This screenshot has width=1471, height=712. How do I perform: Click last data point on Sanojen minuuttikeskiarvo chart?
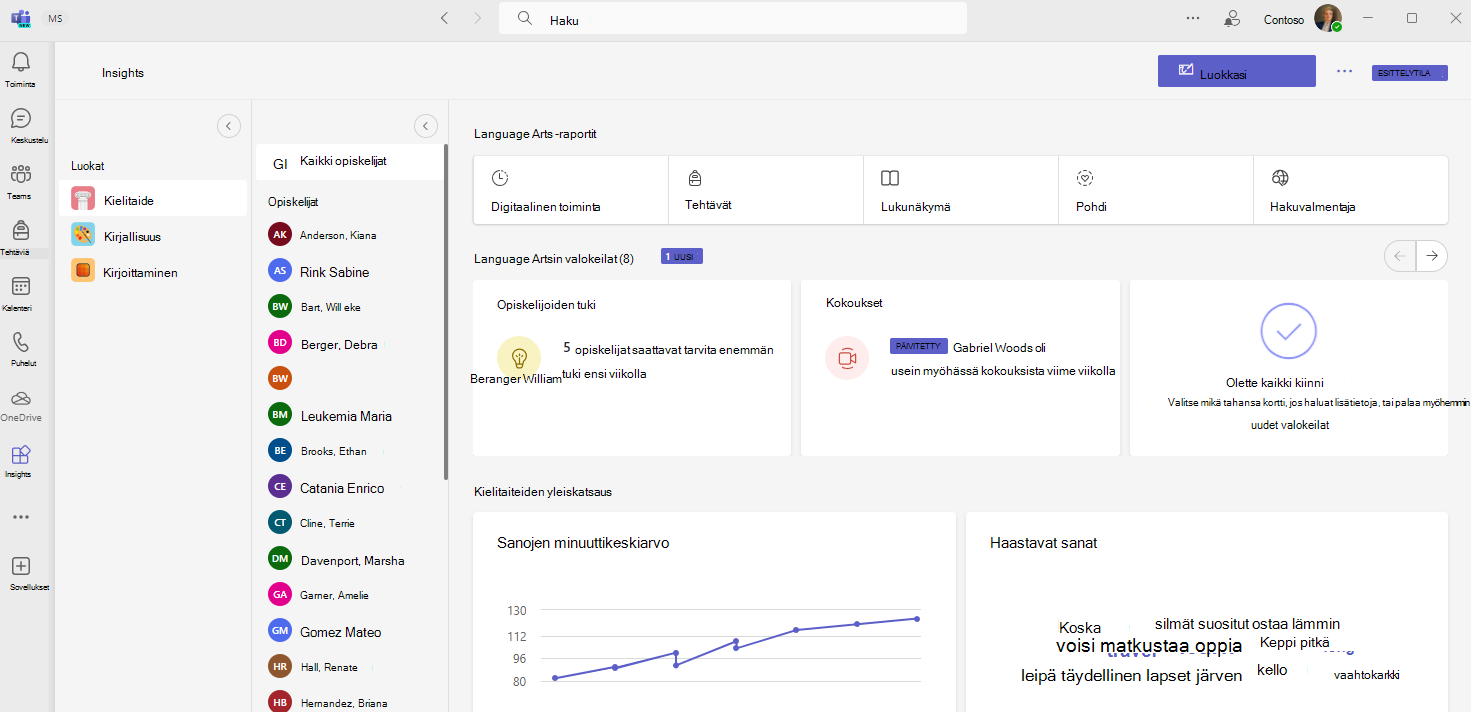[917, 619]
